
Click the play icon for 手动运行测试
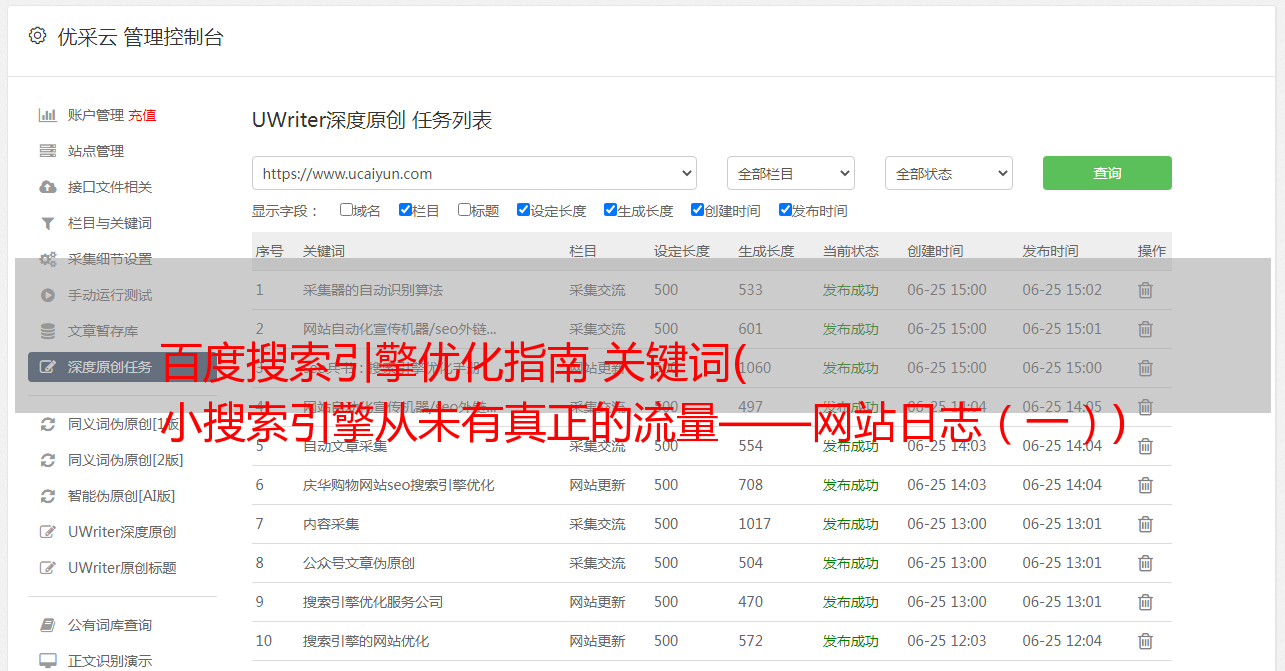tap(47, 295)
